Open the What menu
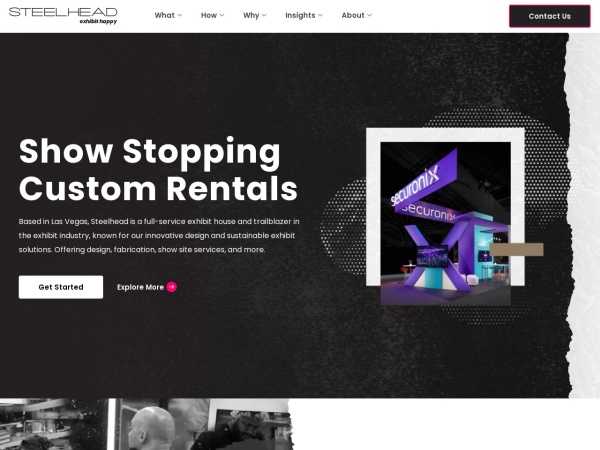The height and width of the screenshot is (450, 600). pyautogui.click(x=168, y=15)
